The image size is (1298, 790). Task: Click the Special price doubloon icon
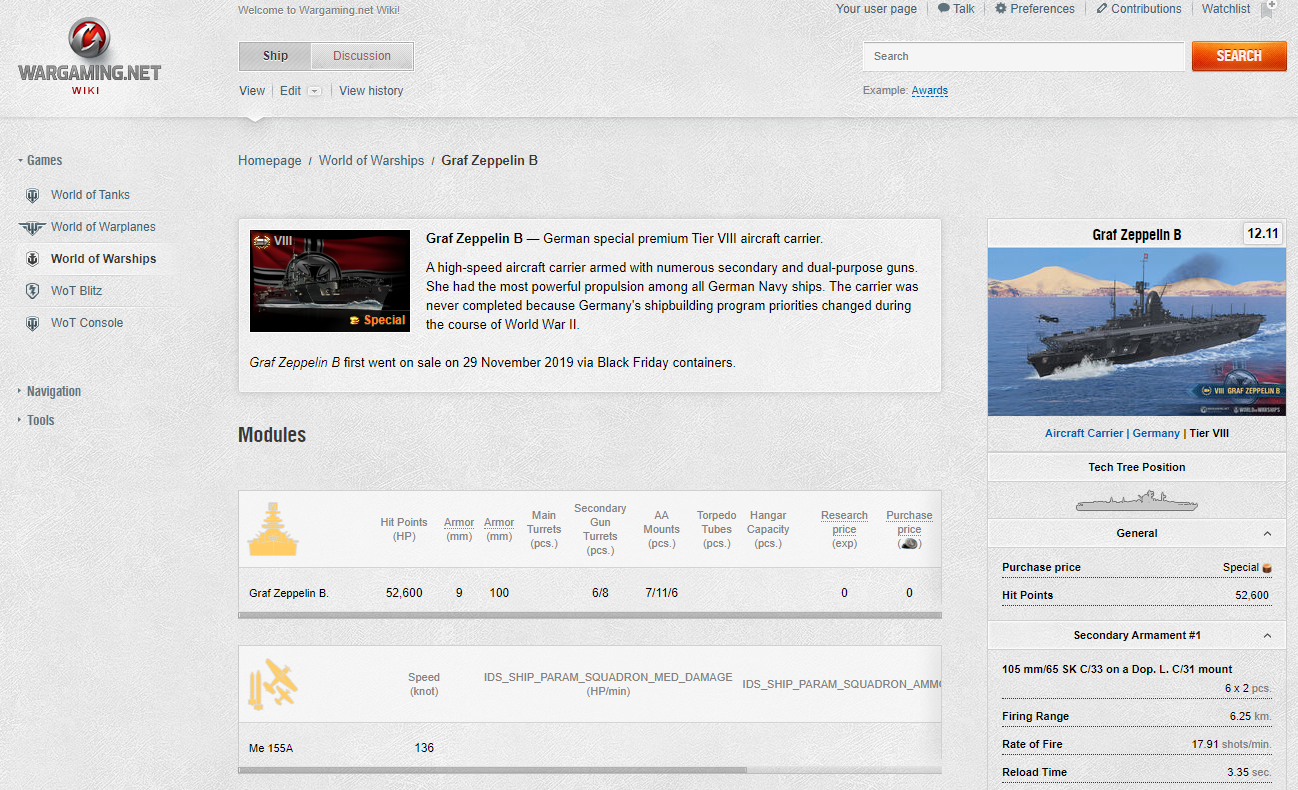(1267, 568)
